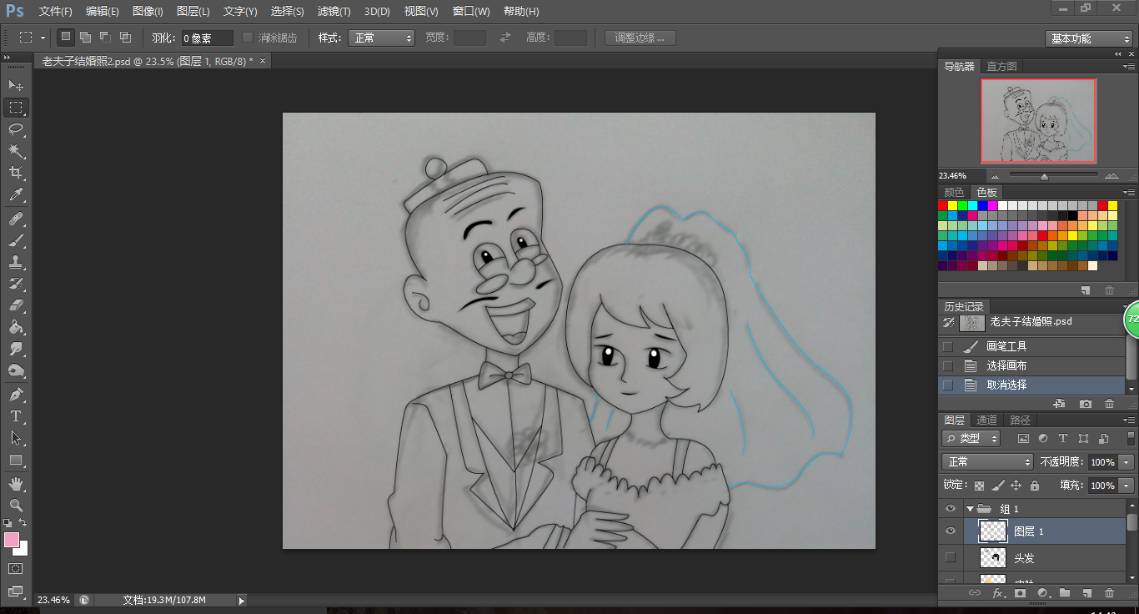Select the Sponge tool in toolbox
Viewport: 1139px width, 614px height.
(15, 371)
